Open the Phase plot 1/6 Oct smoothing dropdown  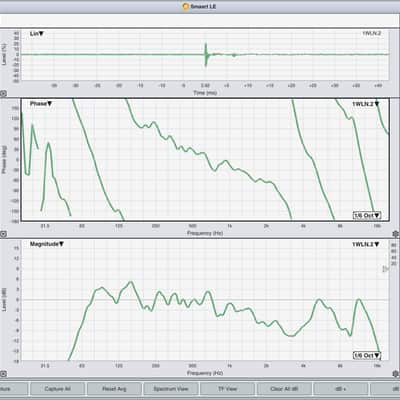coord(367,215)
